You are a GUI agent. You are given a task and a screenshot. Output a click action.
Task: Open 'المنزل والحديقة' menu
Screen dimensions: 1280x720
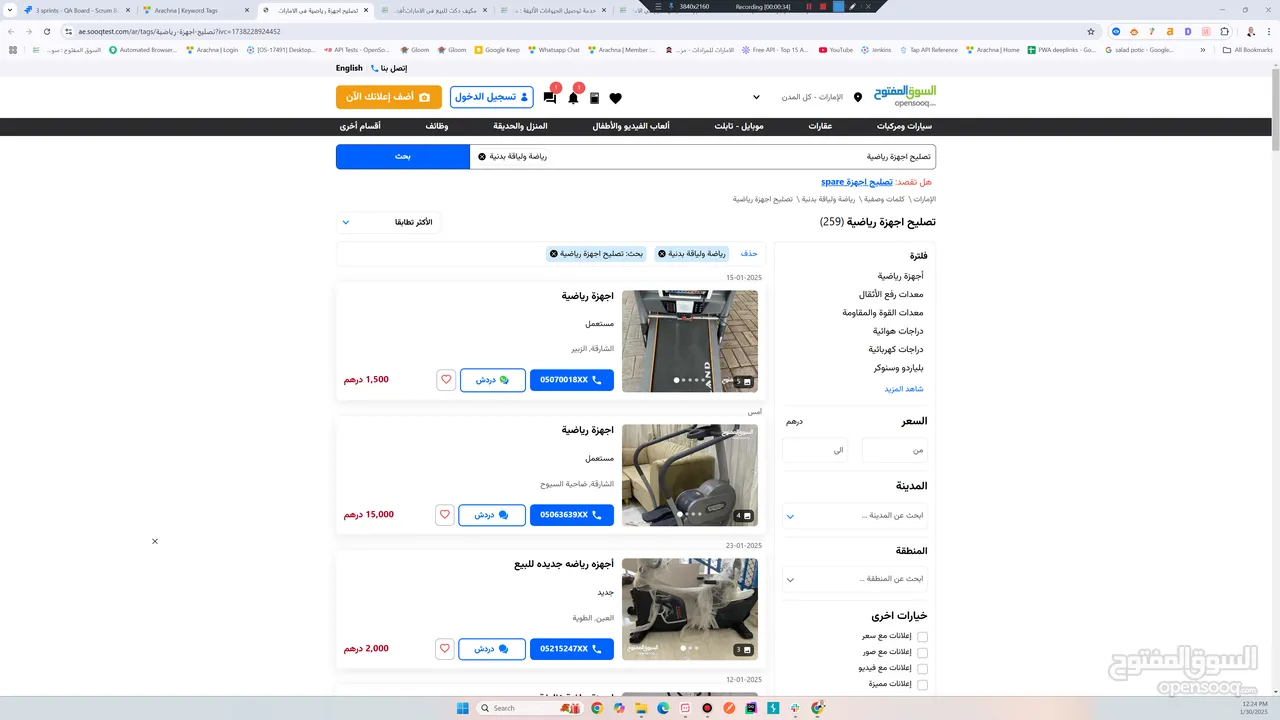tap(520, 127)
